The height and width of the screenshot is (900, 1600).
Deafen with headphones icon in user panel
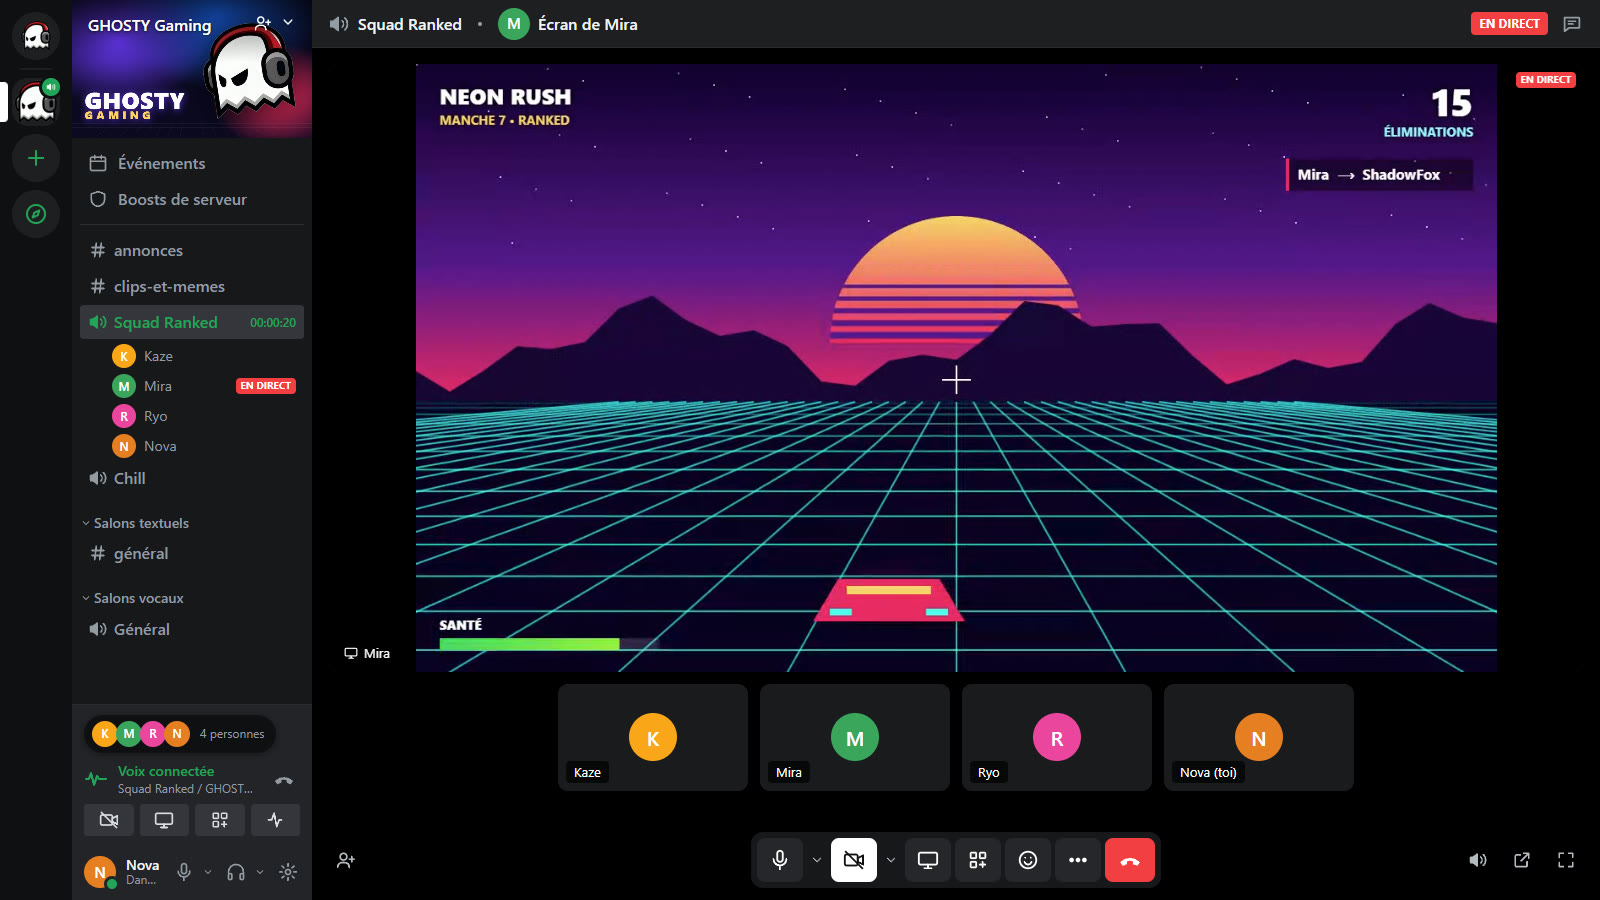[x=236, y=872]
